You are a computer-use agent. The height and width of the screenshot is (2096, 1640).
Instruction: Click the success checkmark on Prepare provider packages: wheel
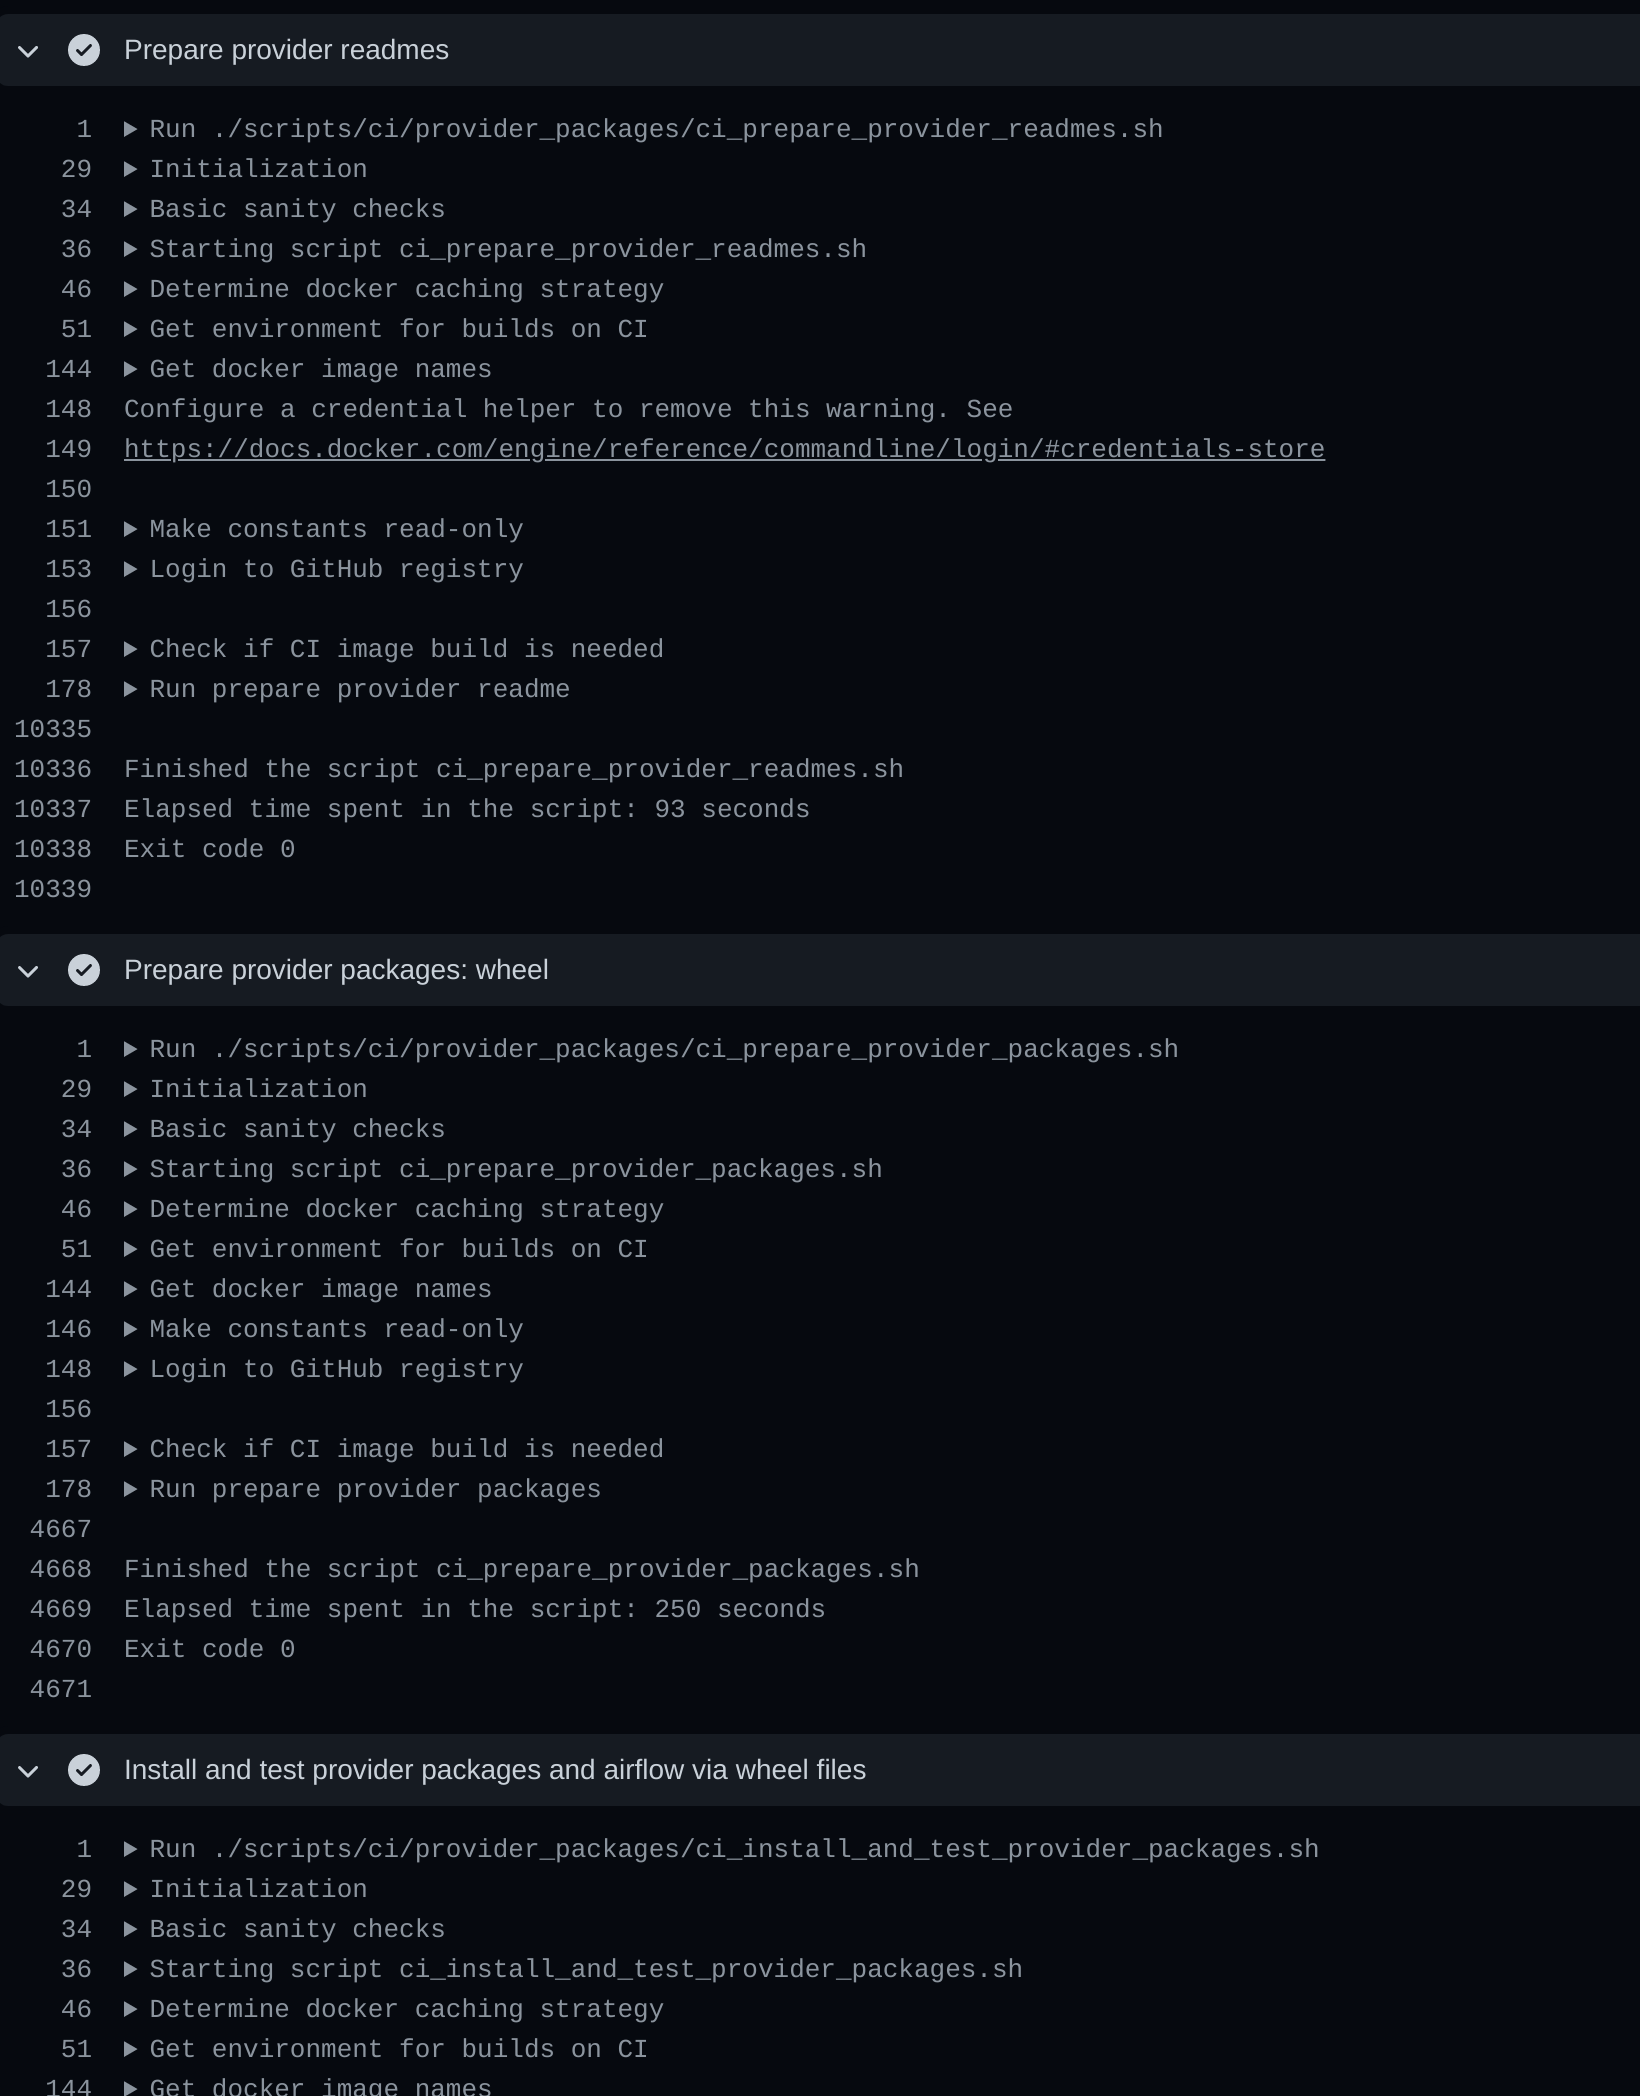coord(84,969)
